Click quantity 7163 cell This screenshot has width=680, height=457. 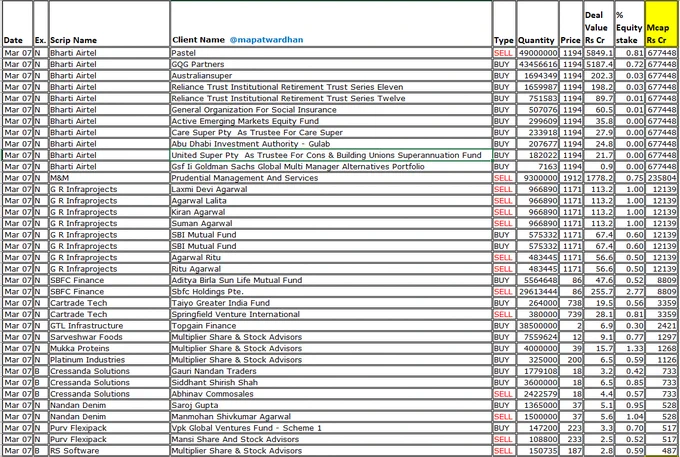[x=537, y=166]
